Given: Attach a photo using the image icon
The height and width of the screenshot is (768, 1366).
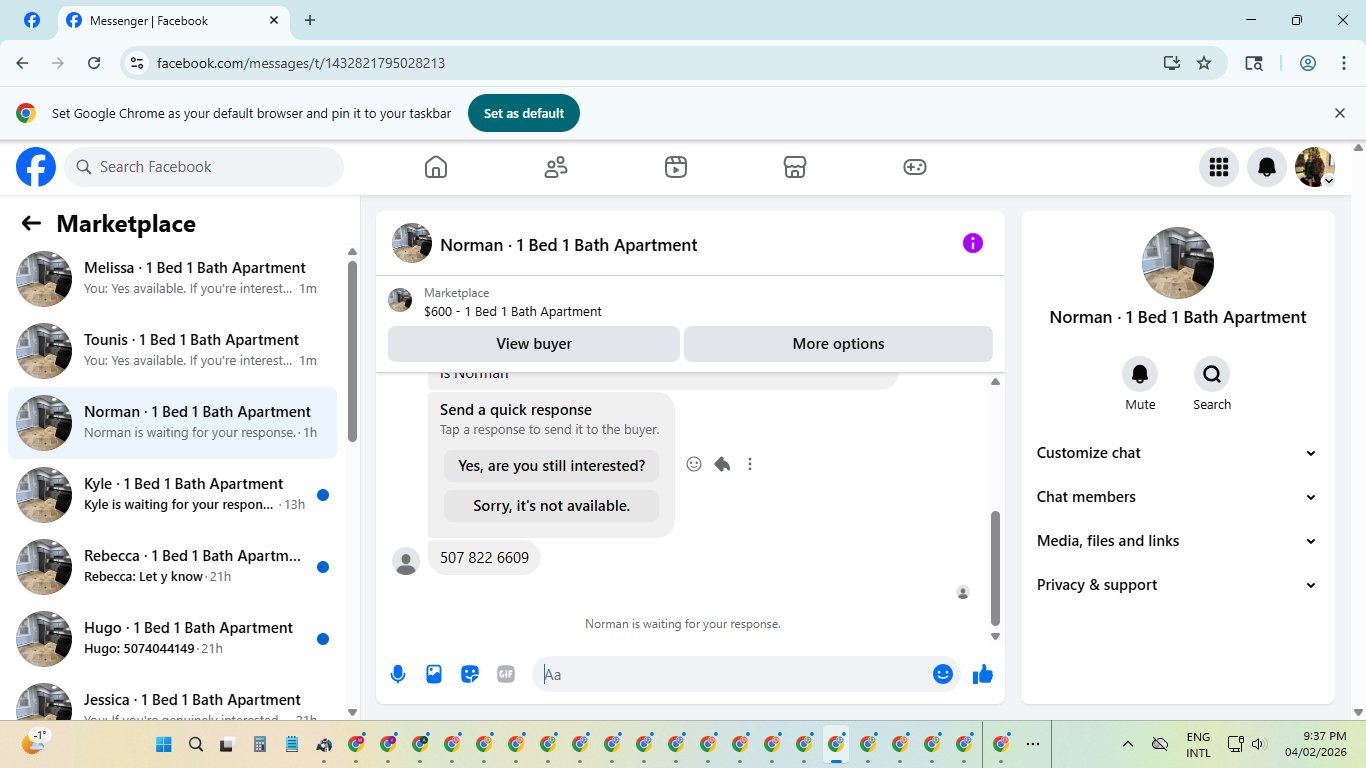Looking at the screenshot, I should [x=434, y=674].
